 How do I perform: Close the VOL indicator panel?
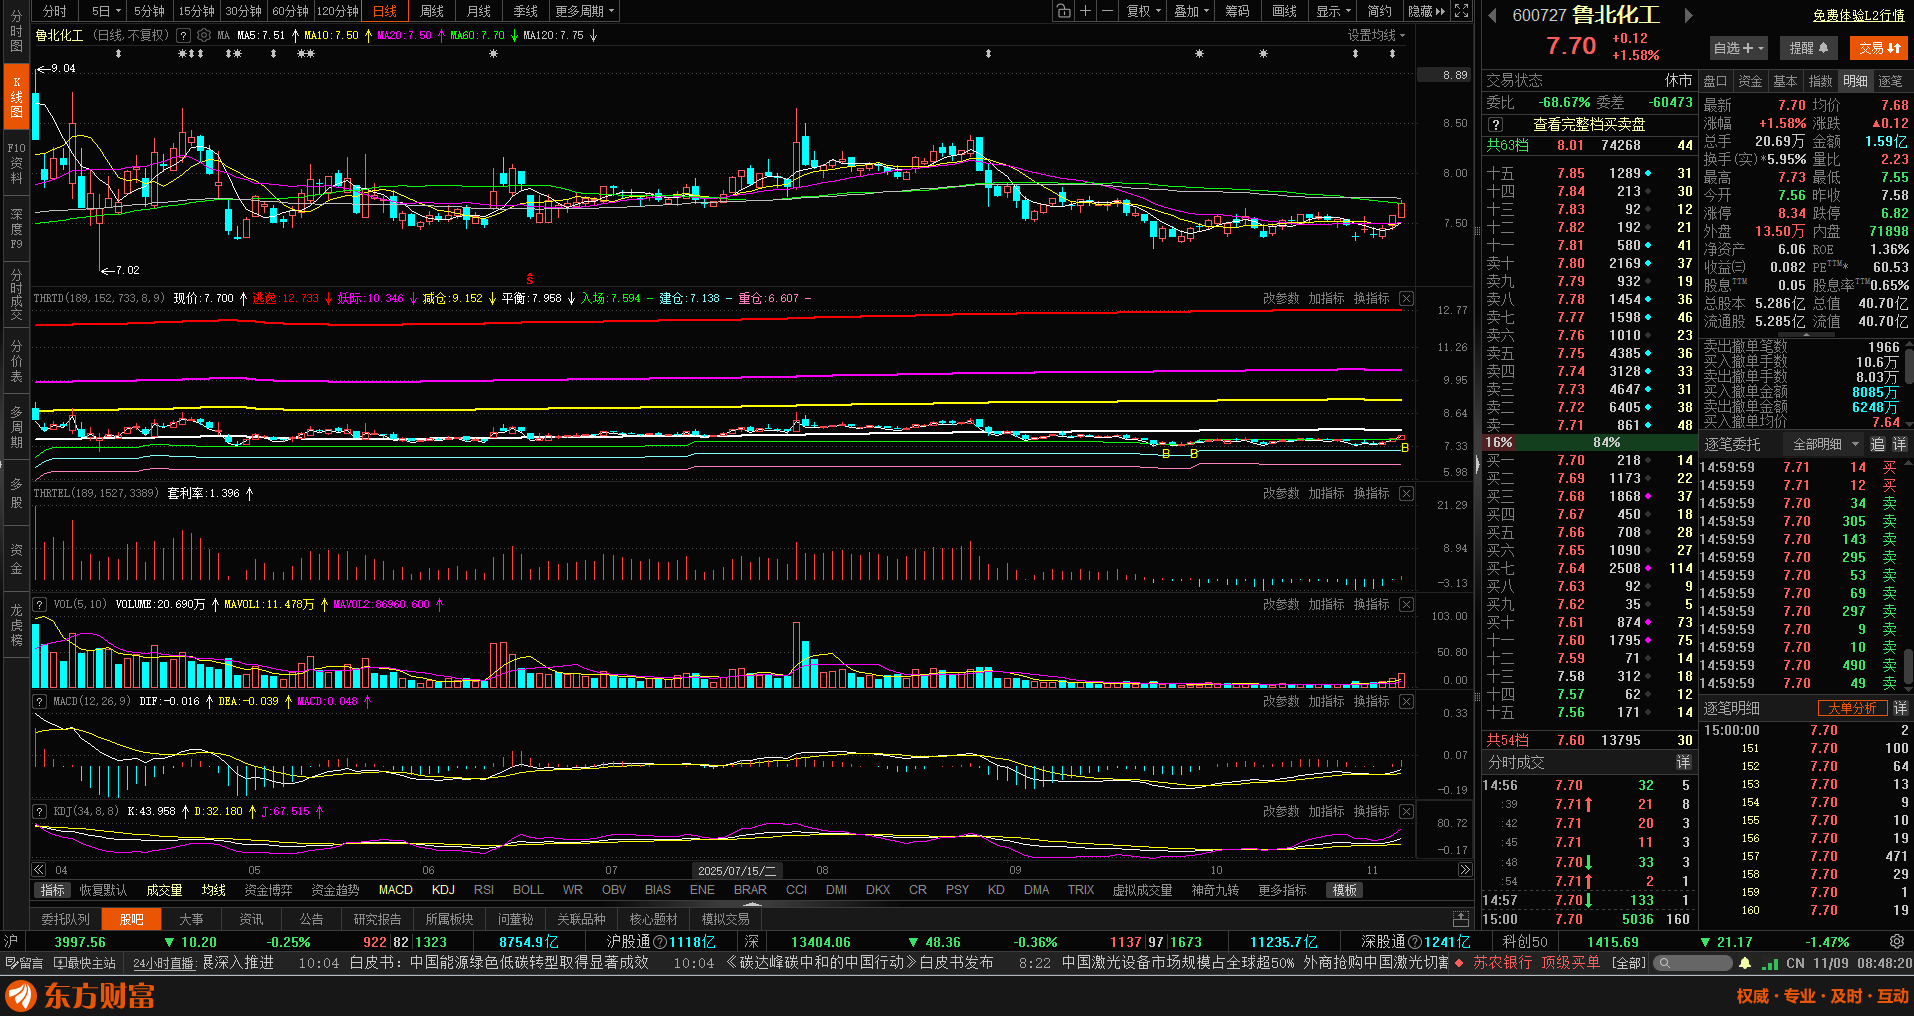pos(1406,604)
